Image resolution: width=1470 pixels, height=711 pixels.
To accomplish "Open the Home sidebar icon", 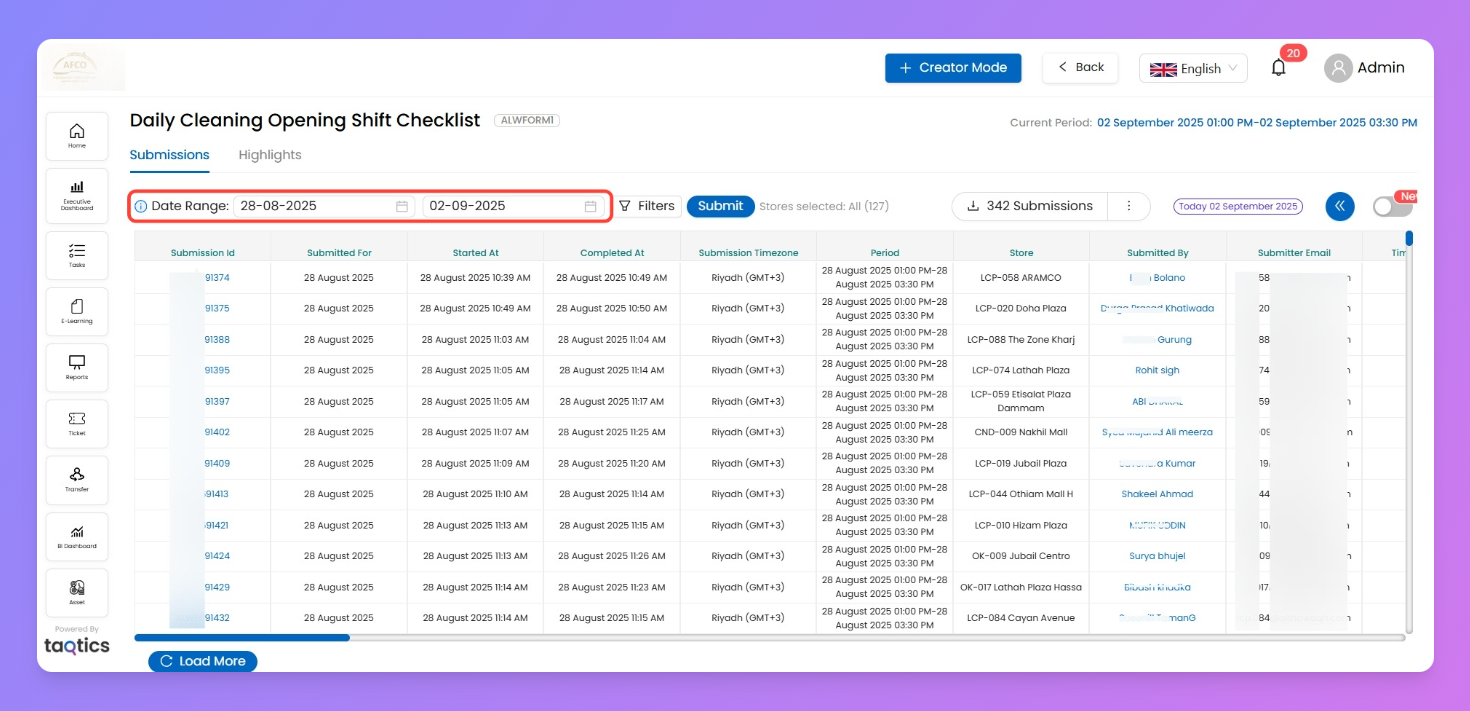I will click(x=77, y=136).
